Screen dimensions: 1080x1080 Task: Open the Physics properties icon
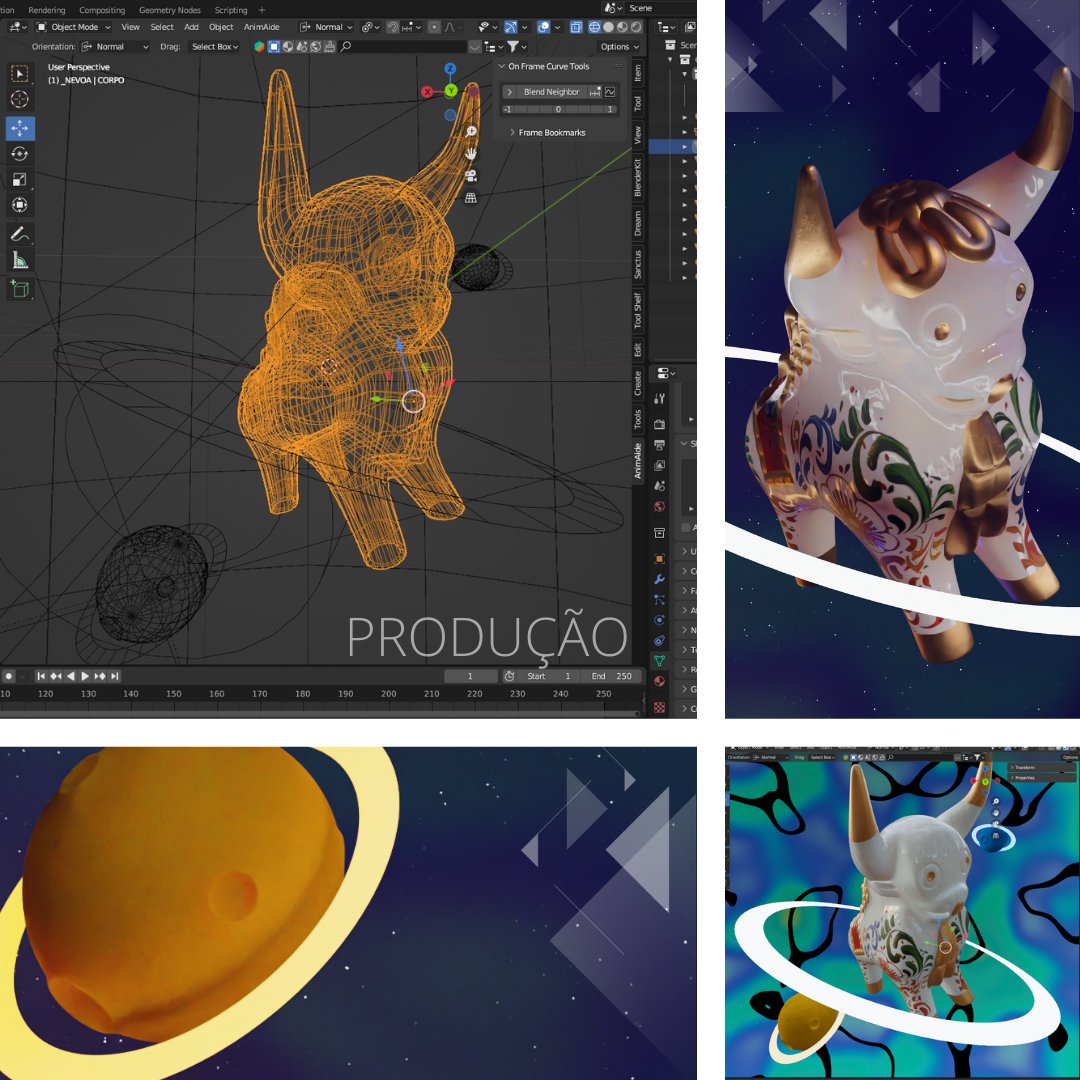[659, 620]
